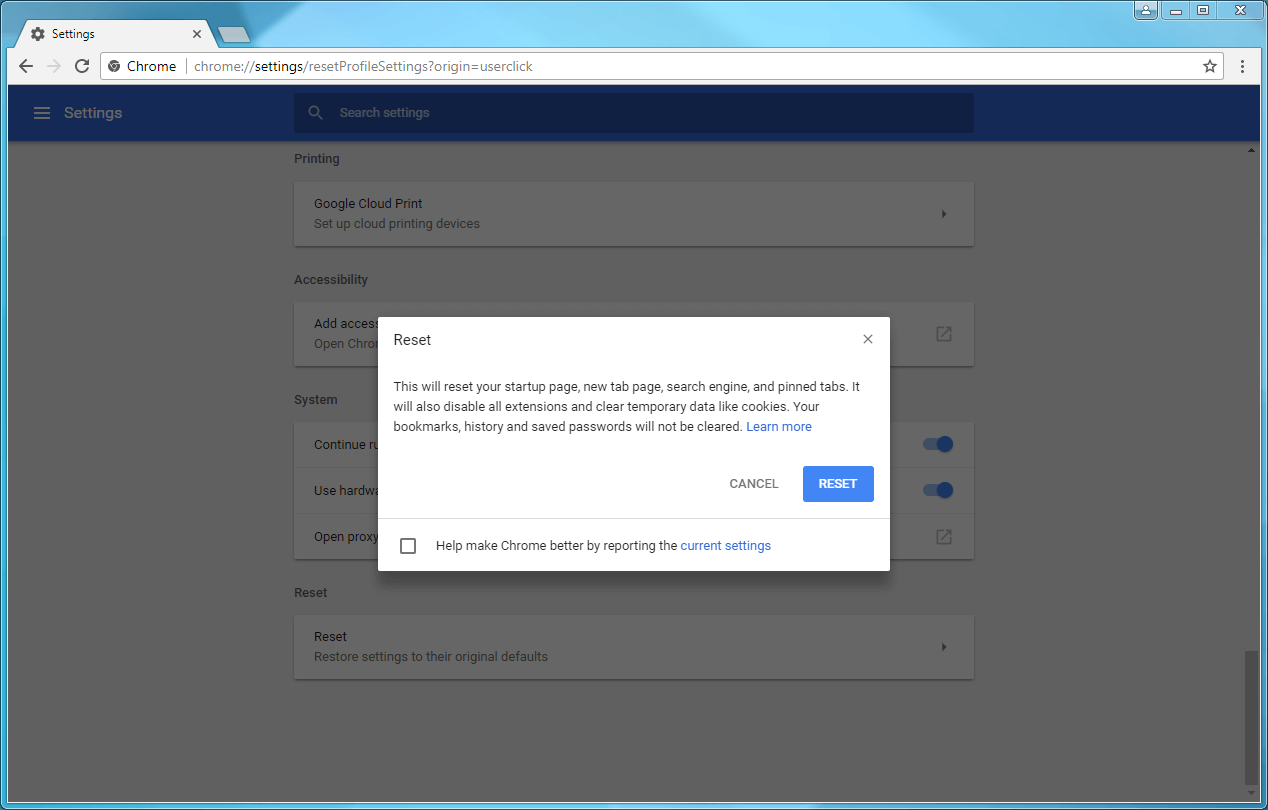Image resolution: width=1268 pixels, height=810 pixels.
Task: Expand Google Cloud Print arrow
Action: 944,214
